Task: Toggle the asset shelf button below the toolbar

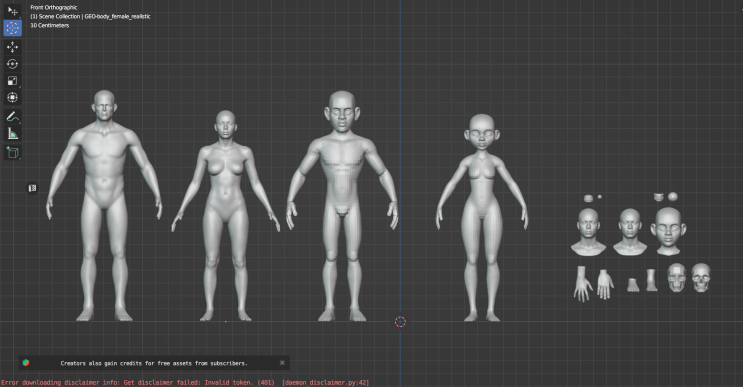Action: pyautogui.click(x=32, y=188)
